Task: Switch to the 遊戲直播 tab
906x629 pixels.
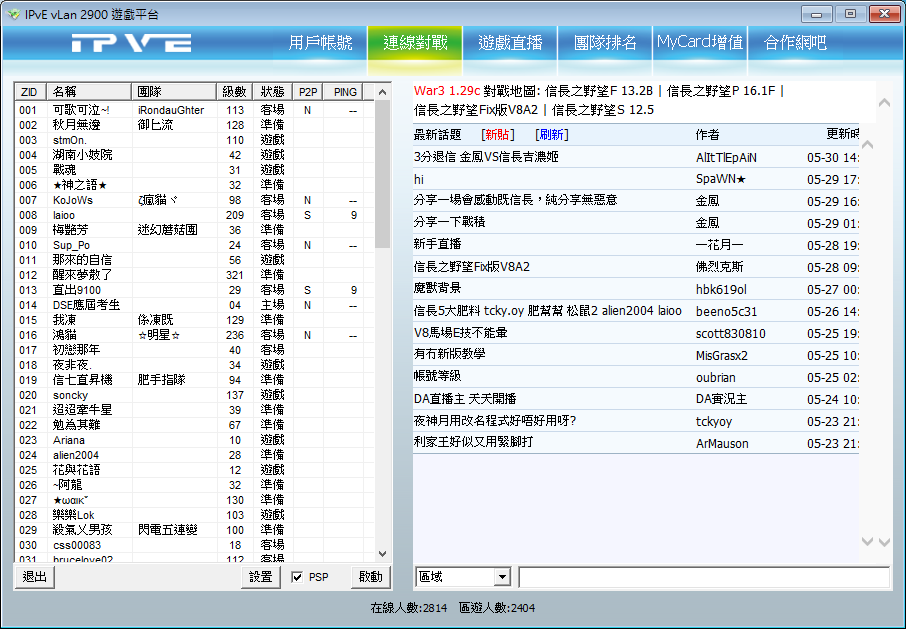Action: click(510, 43)
